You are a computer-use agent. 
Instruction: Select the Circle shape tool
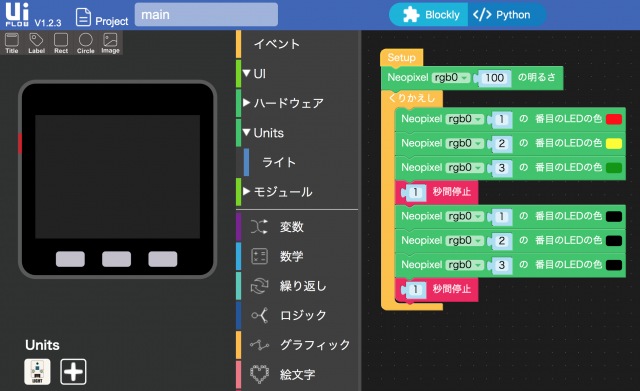point(85,43)
